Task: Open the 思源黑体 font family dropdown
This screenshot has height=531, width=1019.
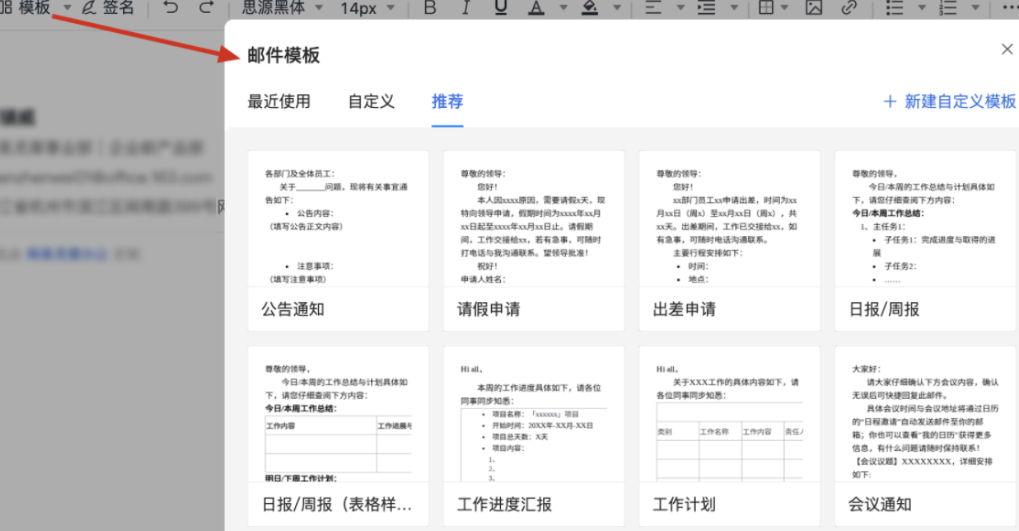Action: [282, 7]
